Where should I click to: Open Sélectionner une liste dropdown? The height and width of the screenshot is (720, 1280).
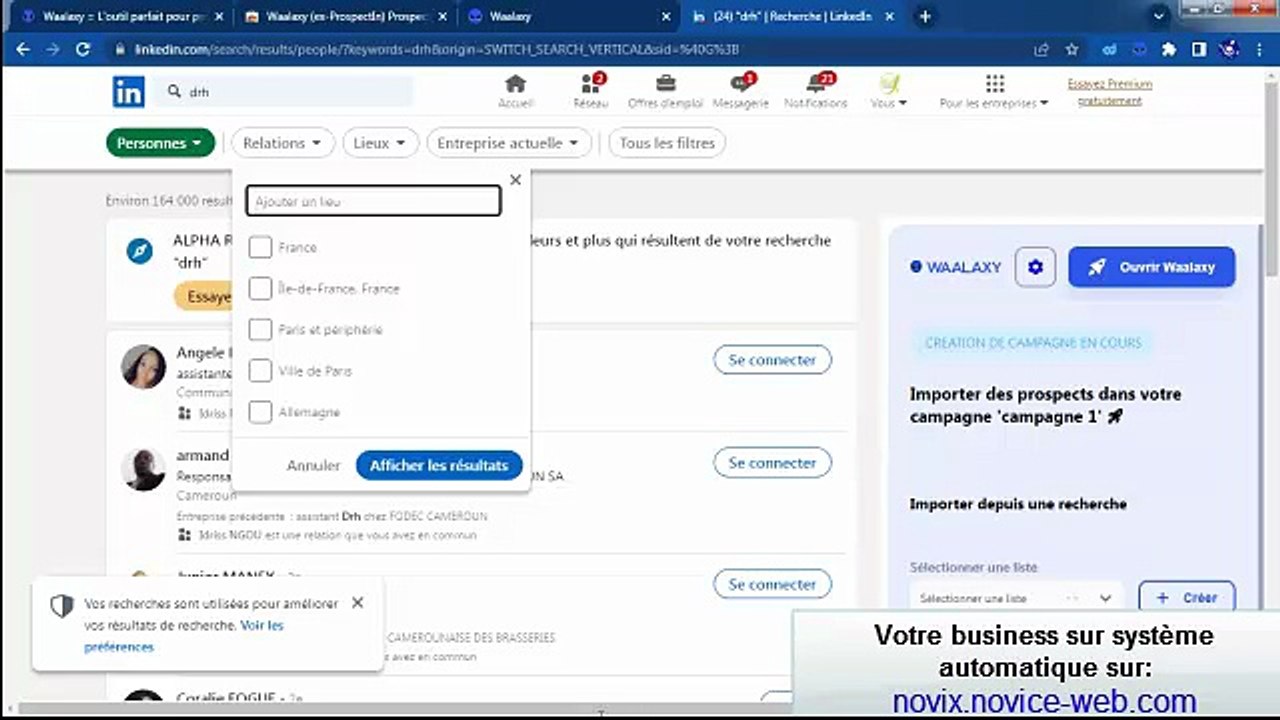(x=1016, y=598)
